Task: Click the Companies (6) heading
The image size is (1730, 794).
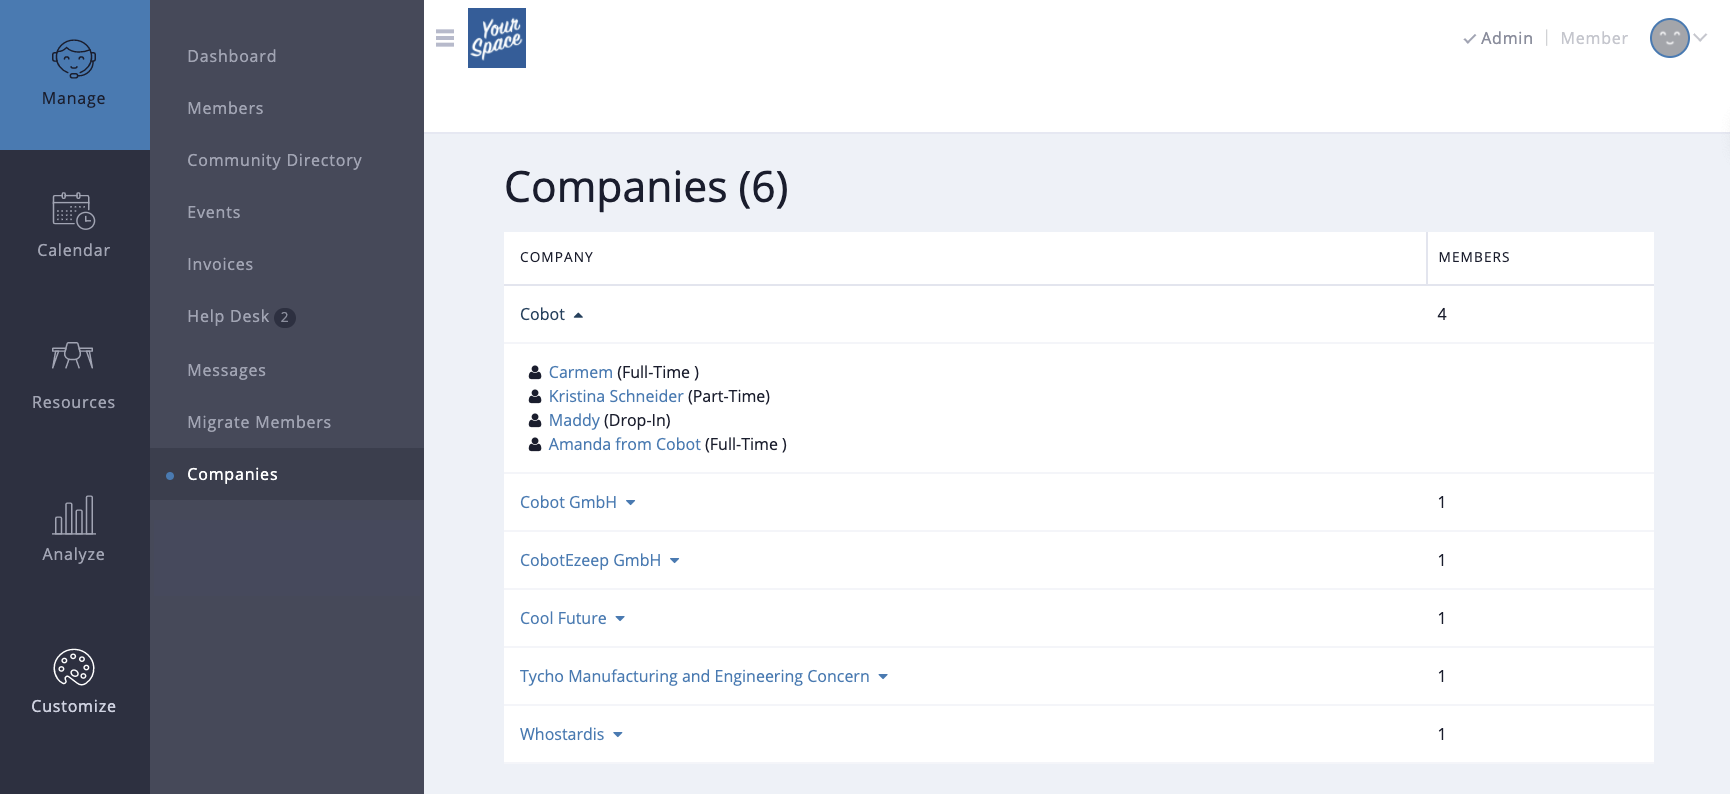Action: [646, 187]
